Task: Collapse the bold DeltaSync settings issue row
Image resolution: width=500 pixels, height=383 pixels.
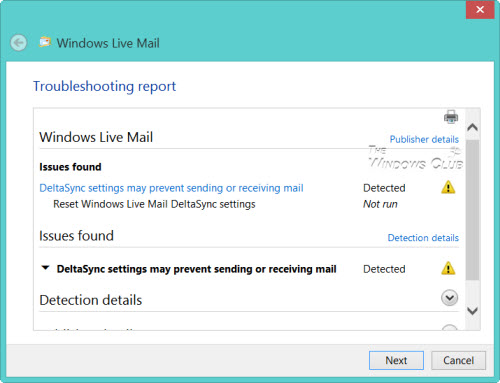Action: 45,268
